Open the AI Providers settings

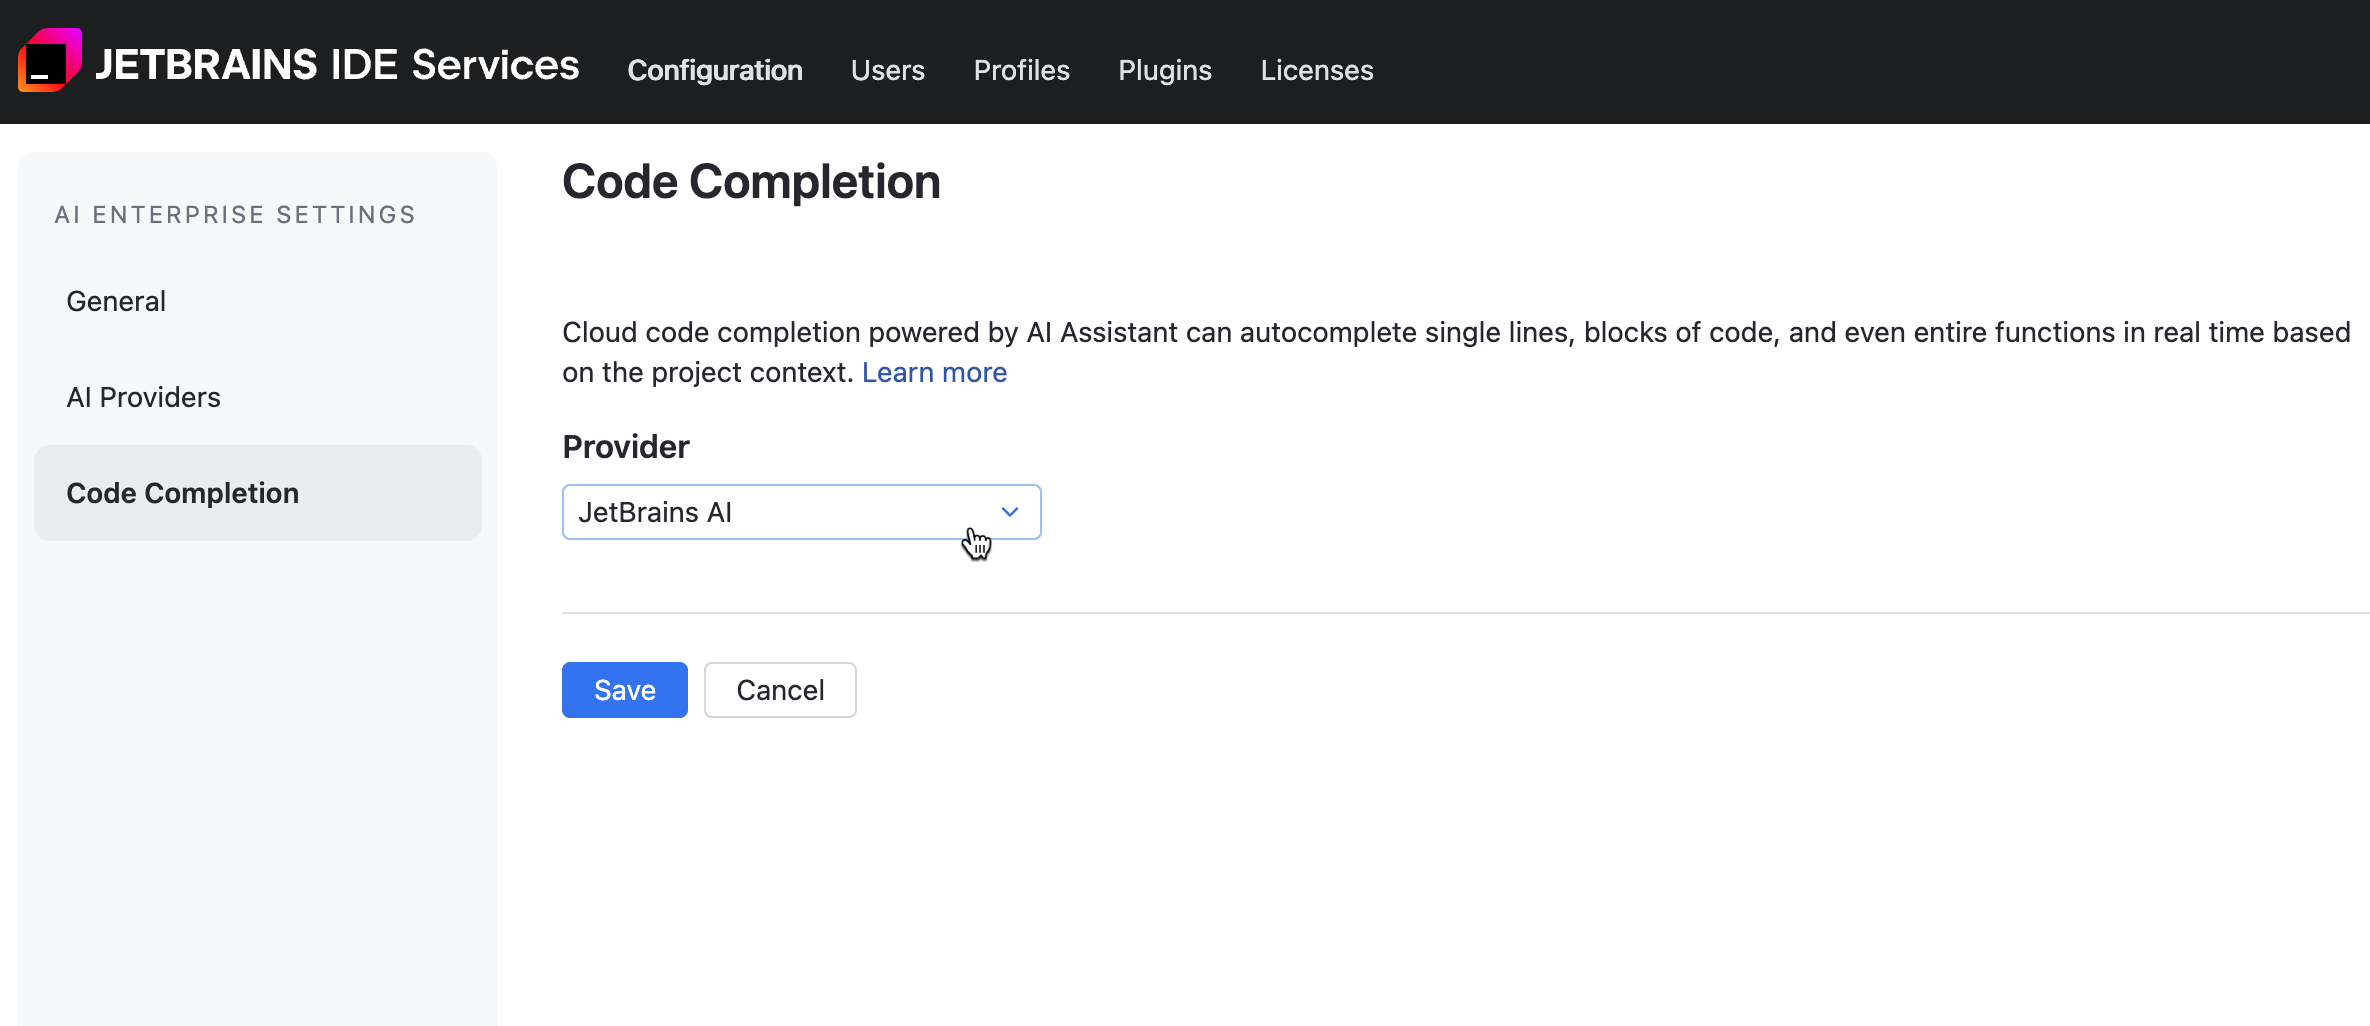tap(143, 396)
